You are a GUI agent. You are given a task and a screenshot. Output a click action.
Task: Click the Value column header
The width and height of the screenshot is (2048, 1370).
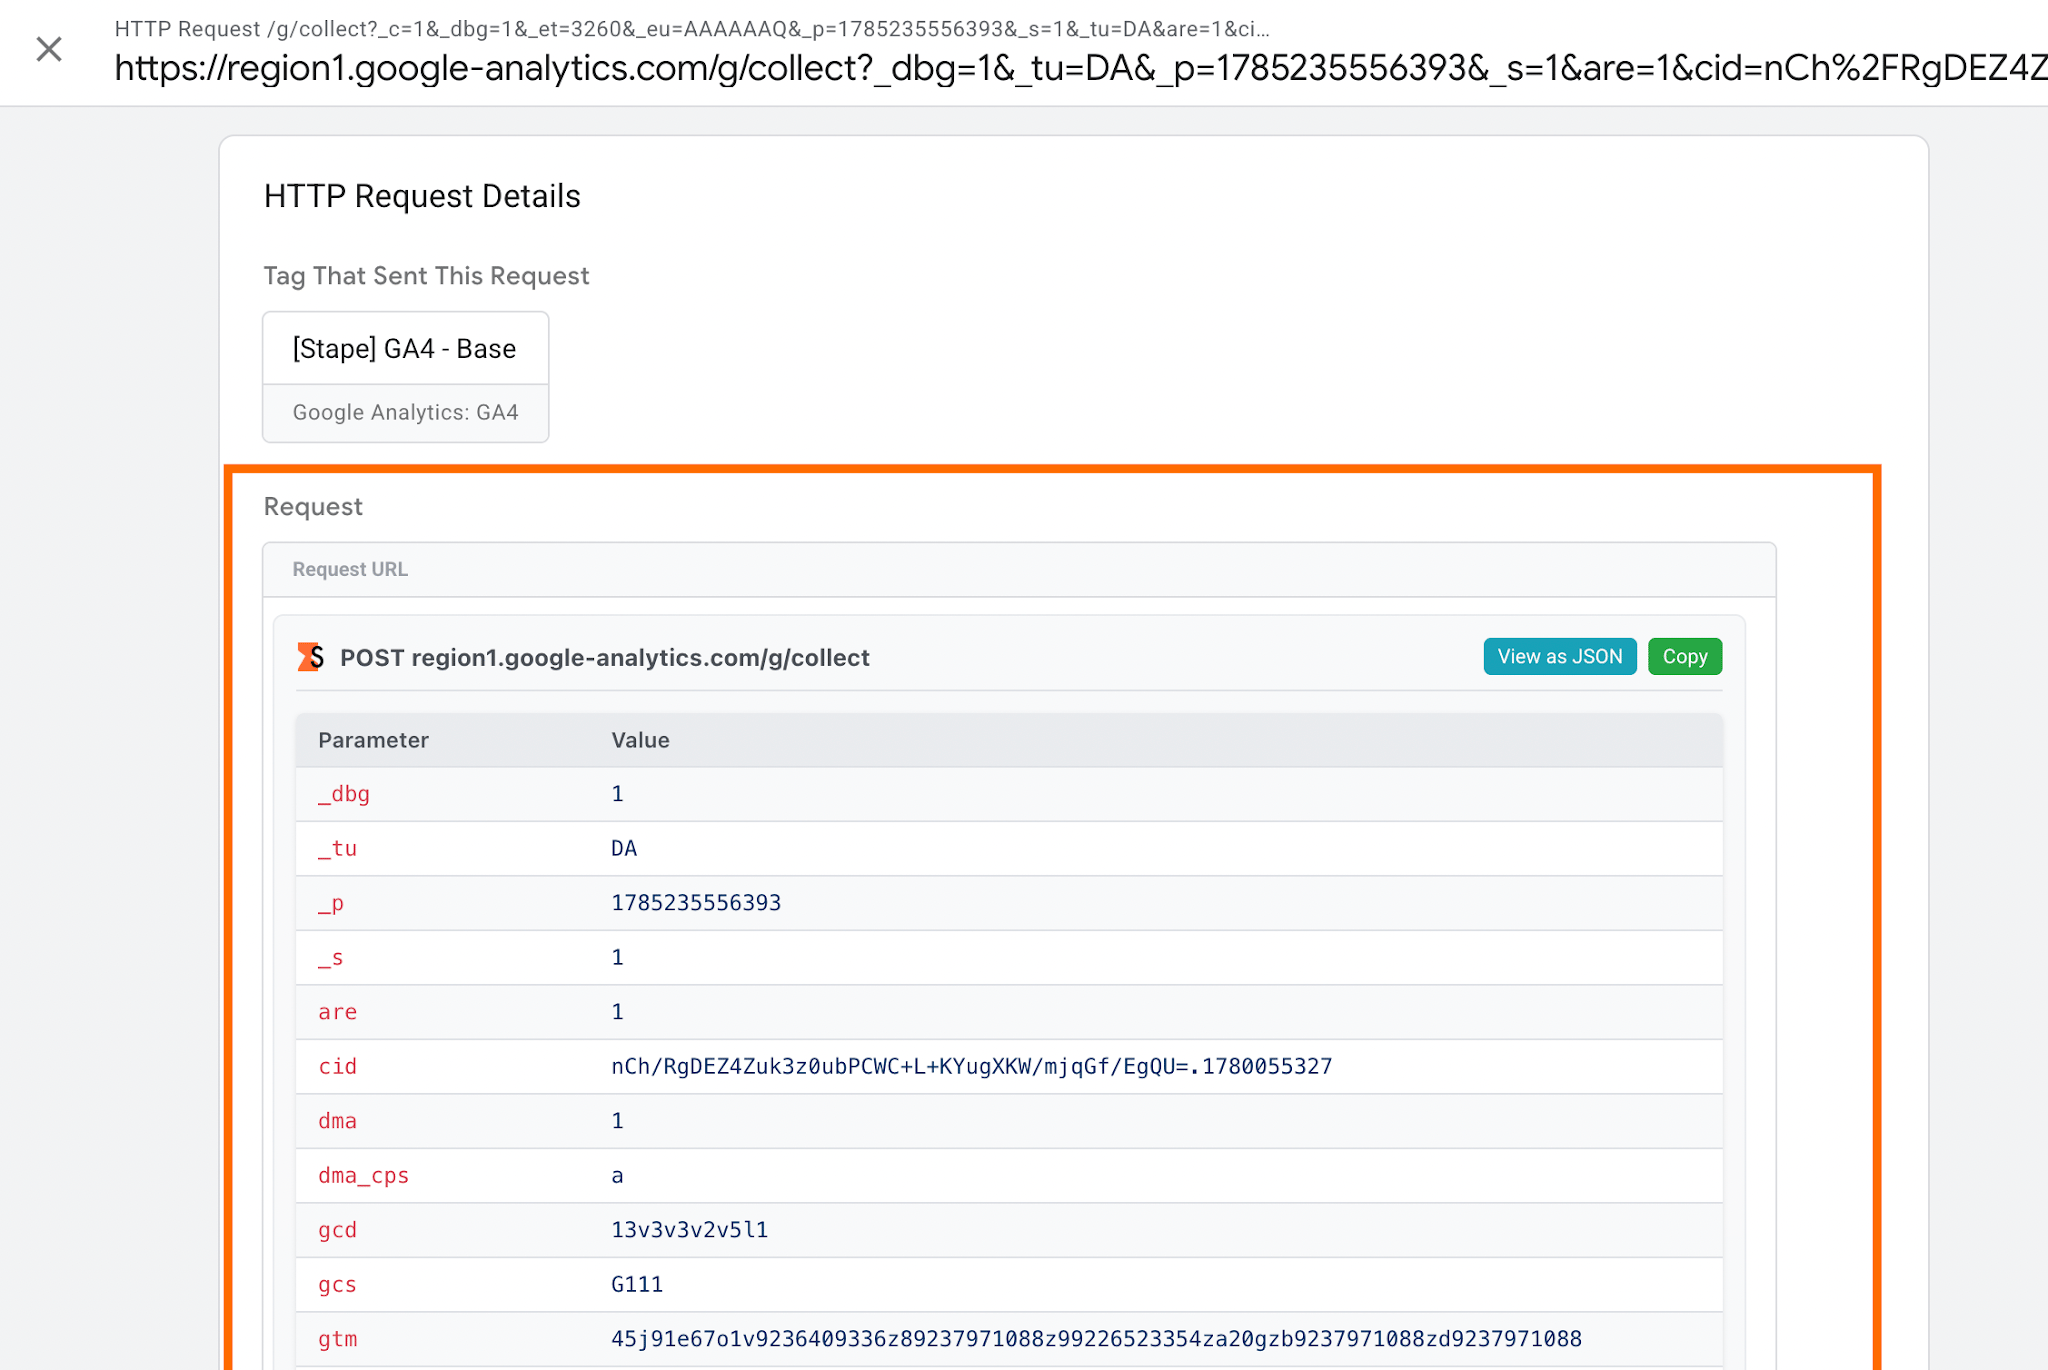(x=640, y=740)
